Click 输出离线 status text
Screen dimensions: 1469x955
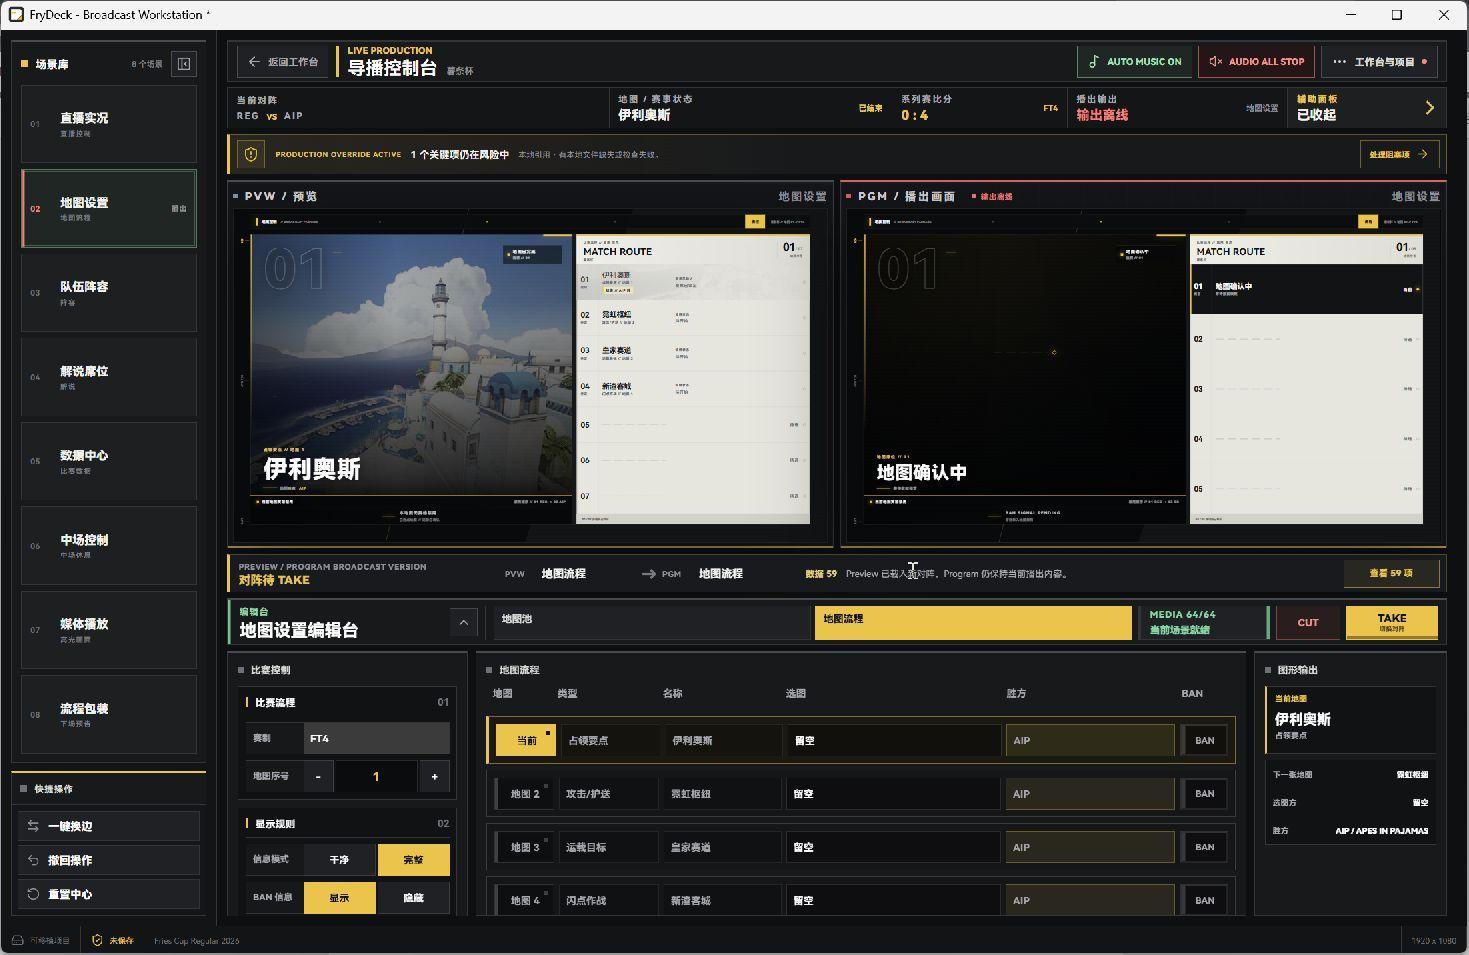(x=1102, y=115)
